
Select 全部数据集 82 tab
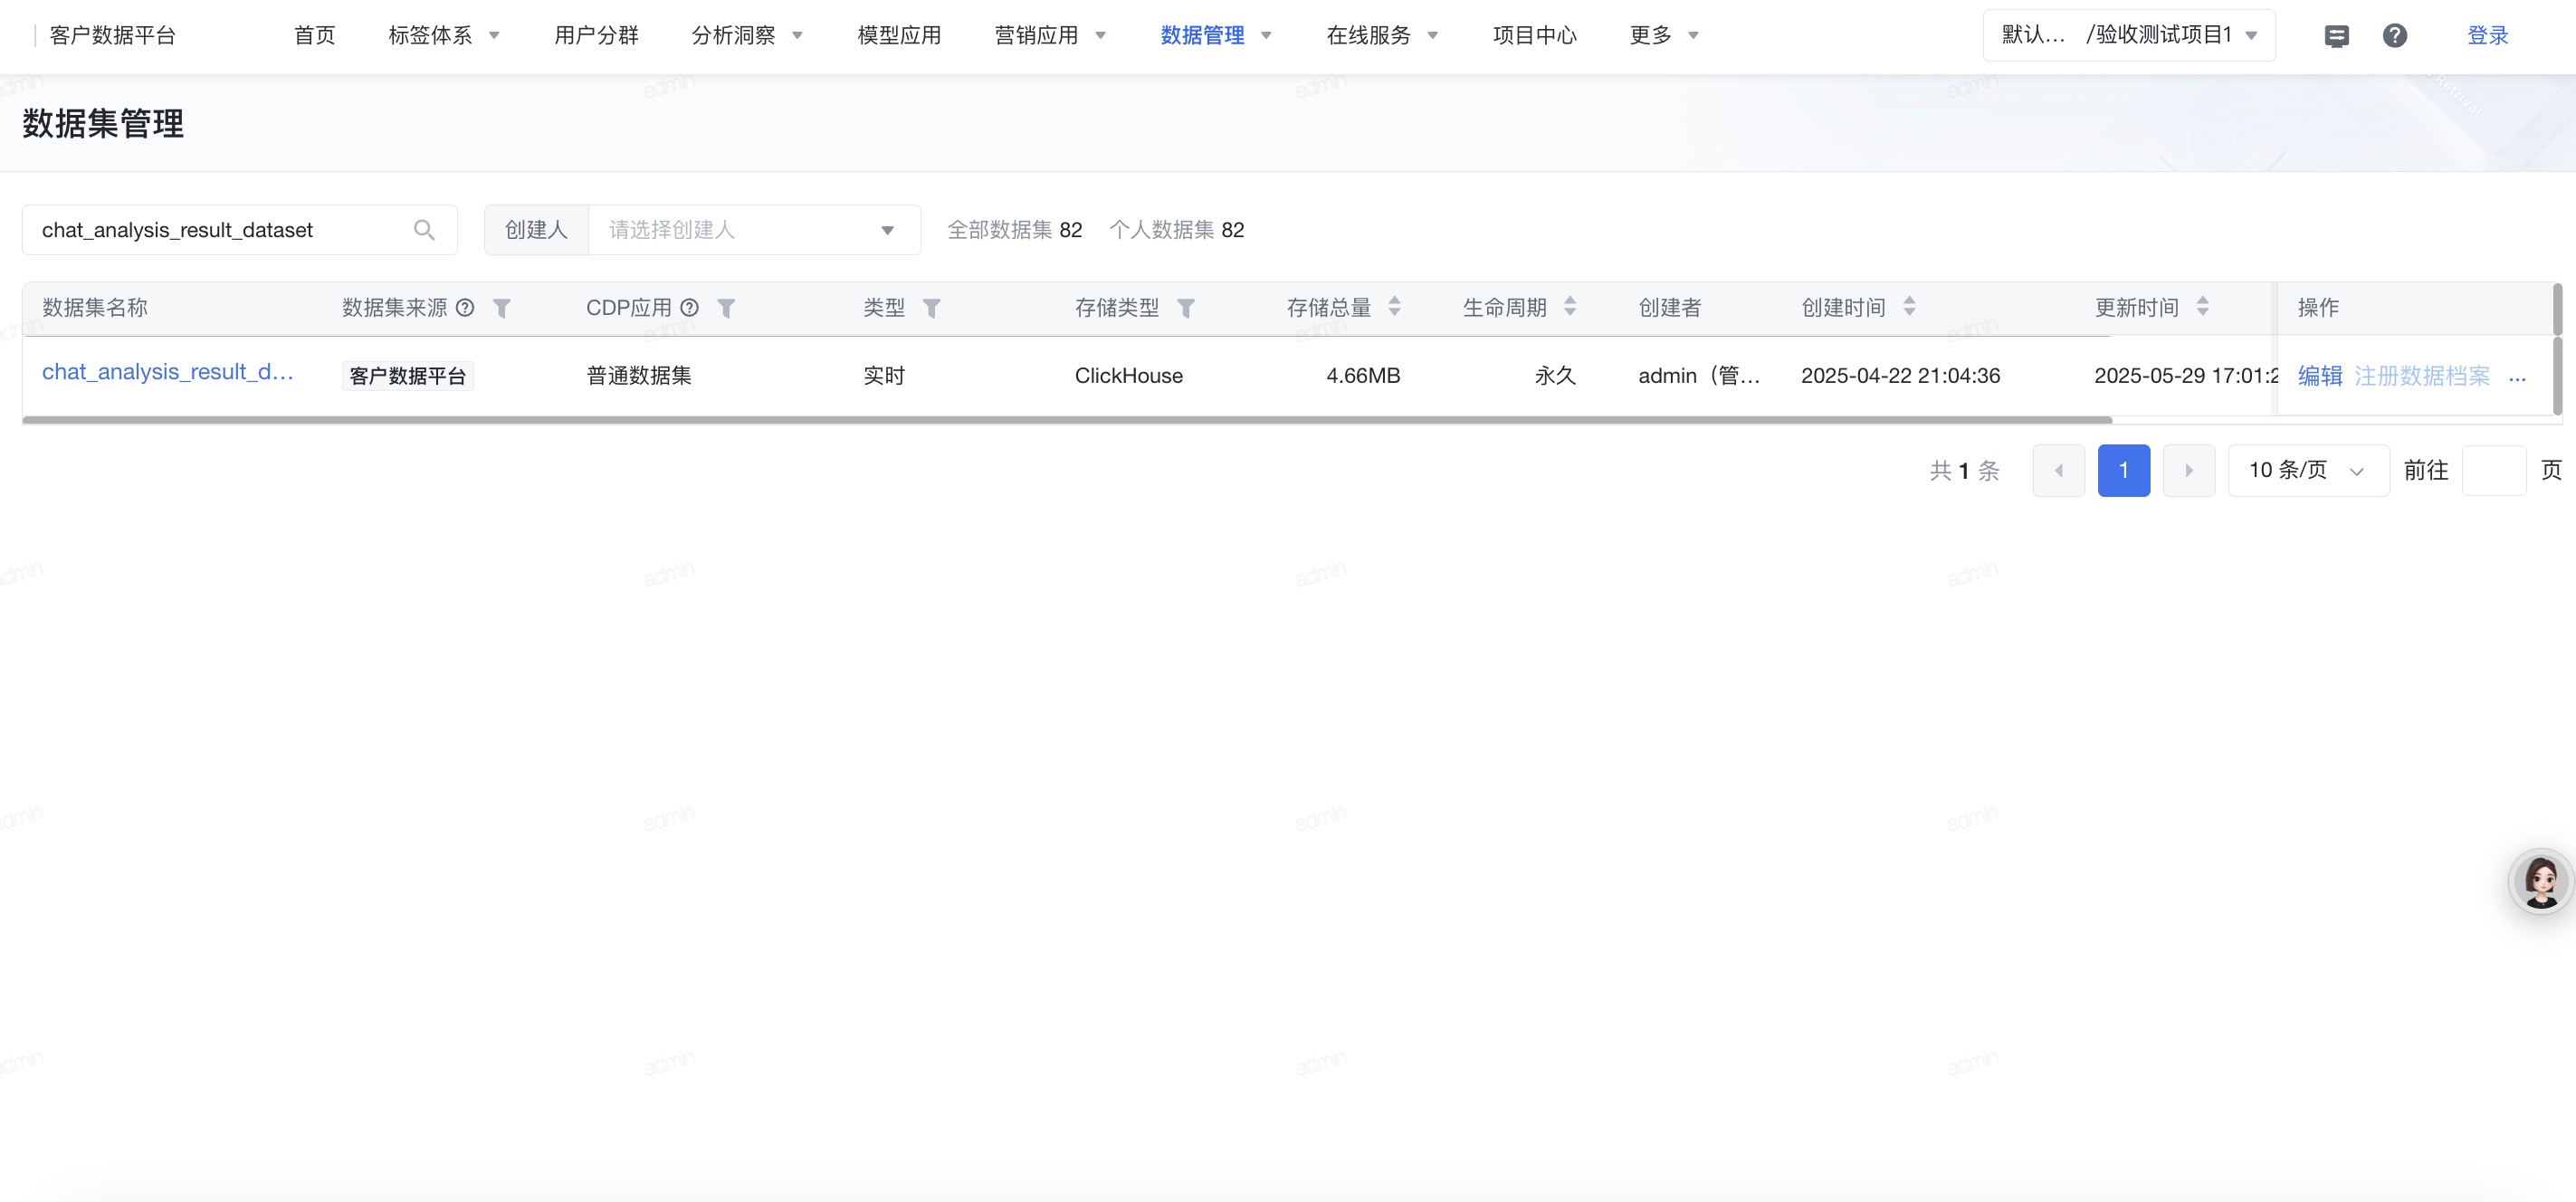pos(1014,230)
